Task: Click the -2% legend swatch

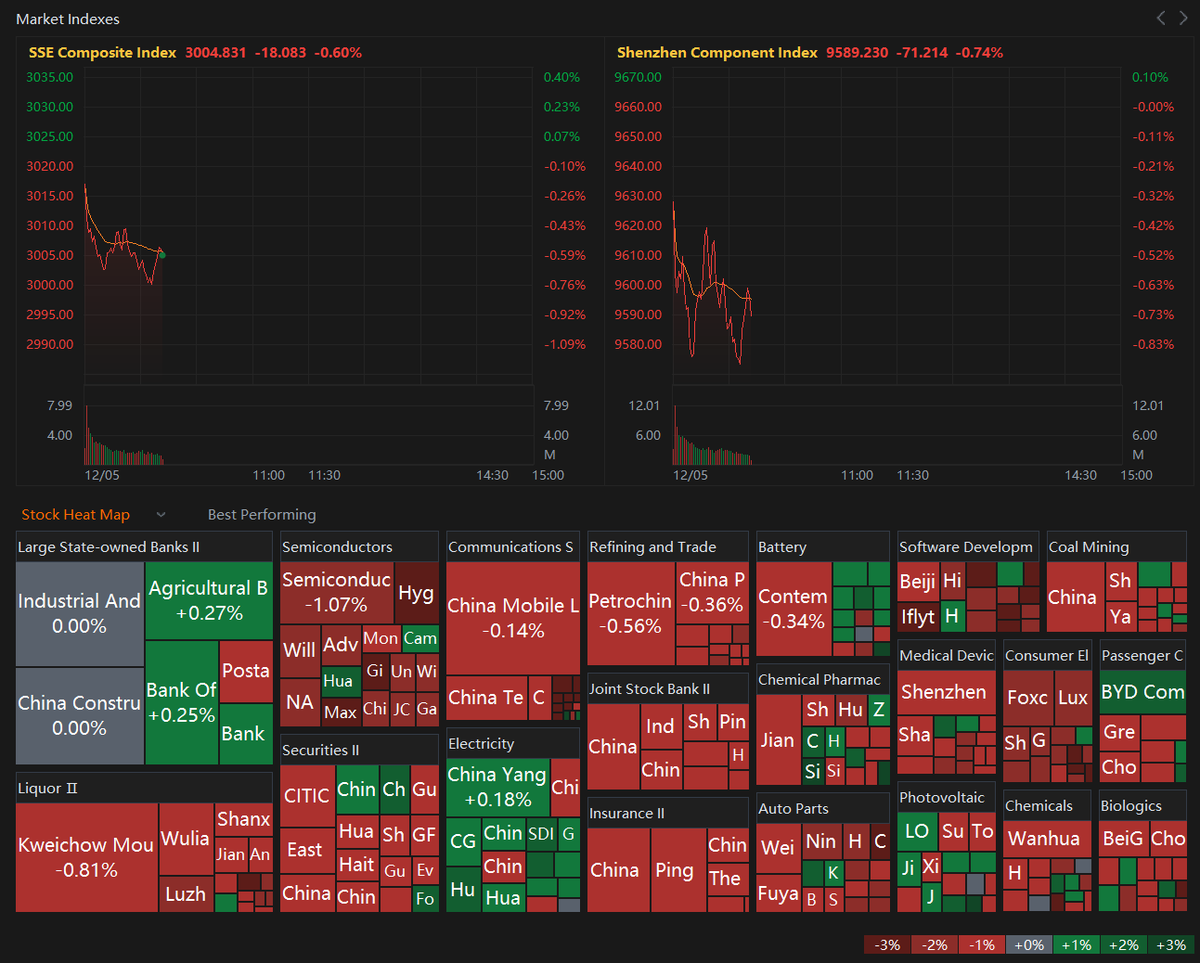Action: (935, 945)
